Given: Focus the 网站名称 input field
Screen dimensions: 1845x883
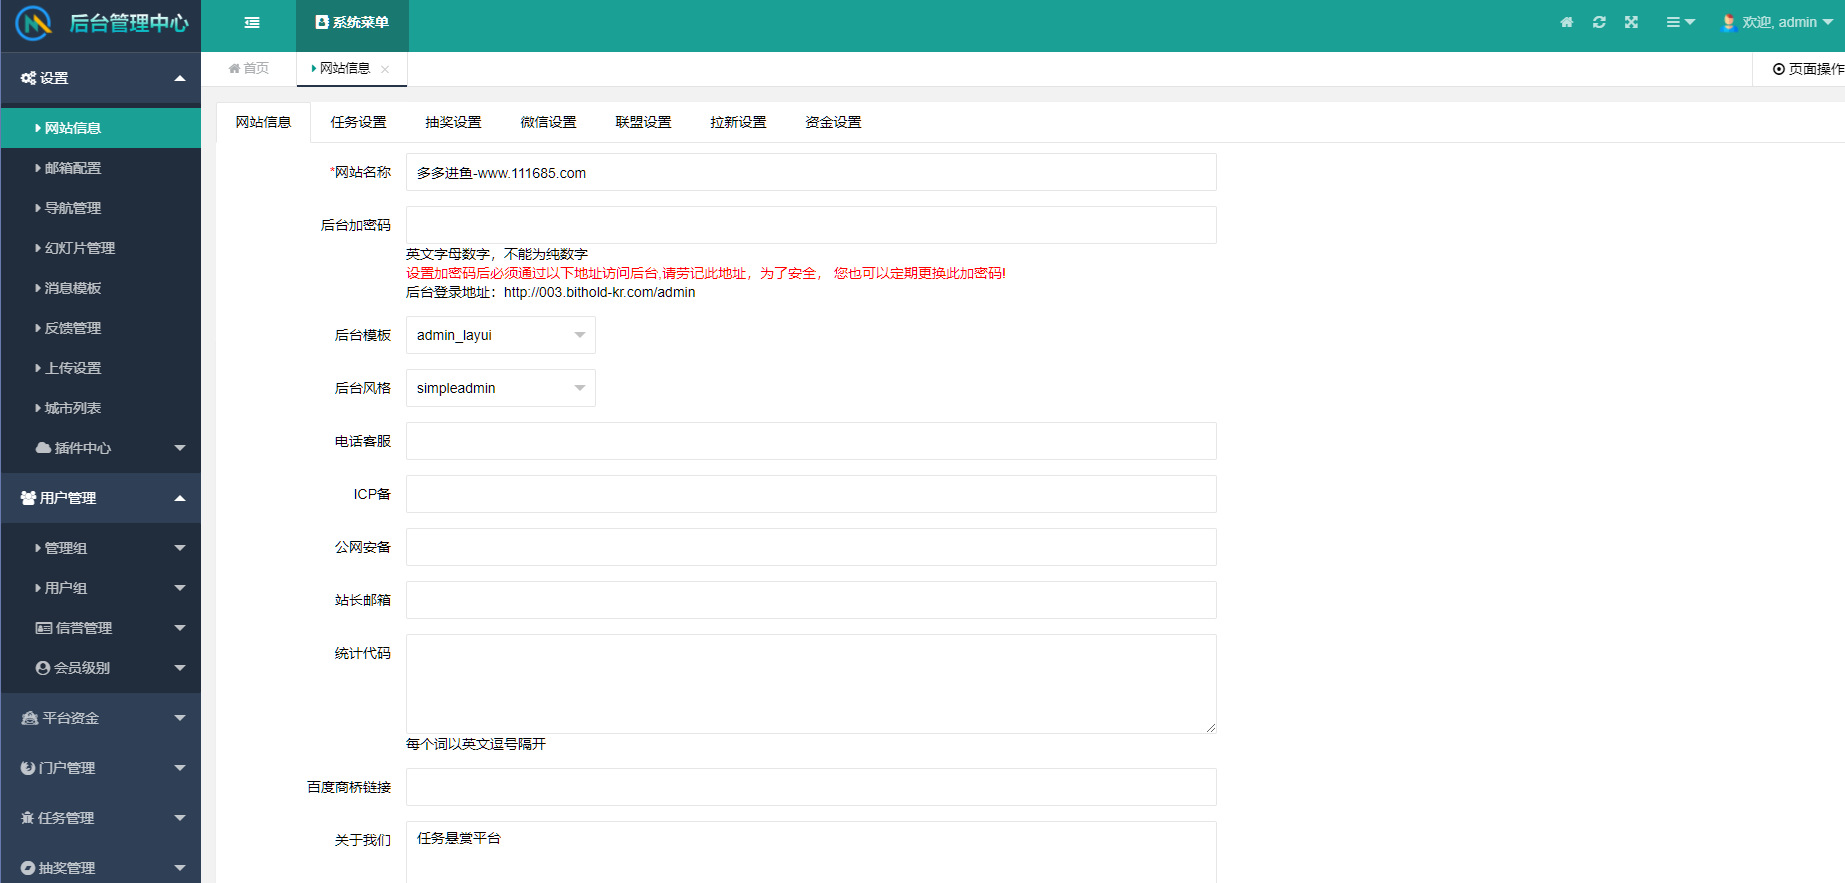Looking at the screenshot, I should coord(811,172).
